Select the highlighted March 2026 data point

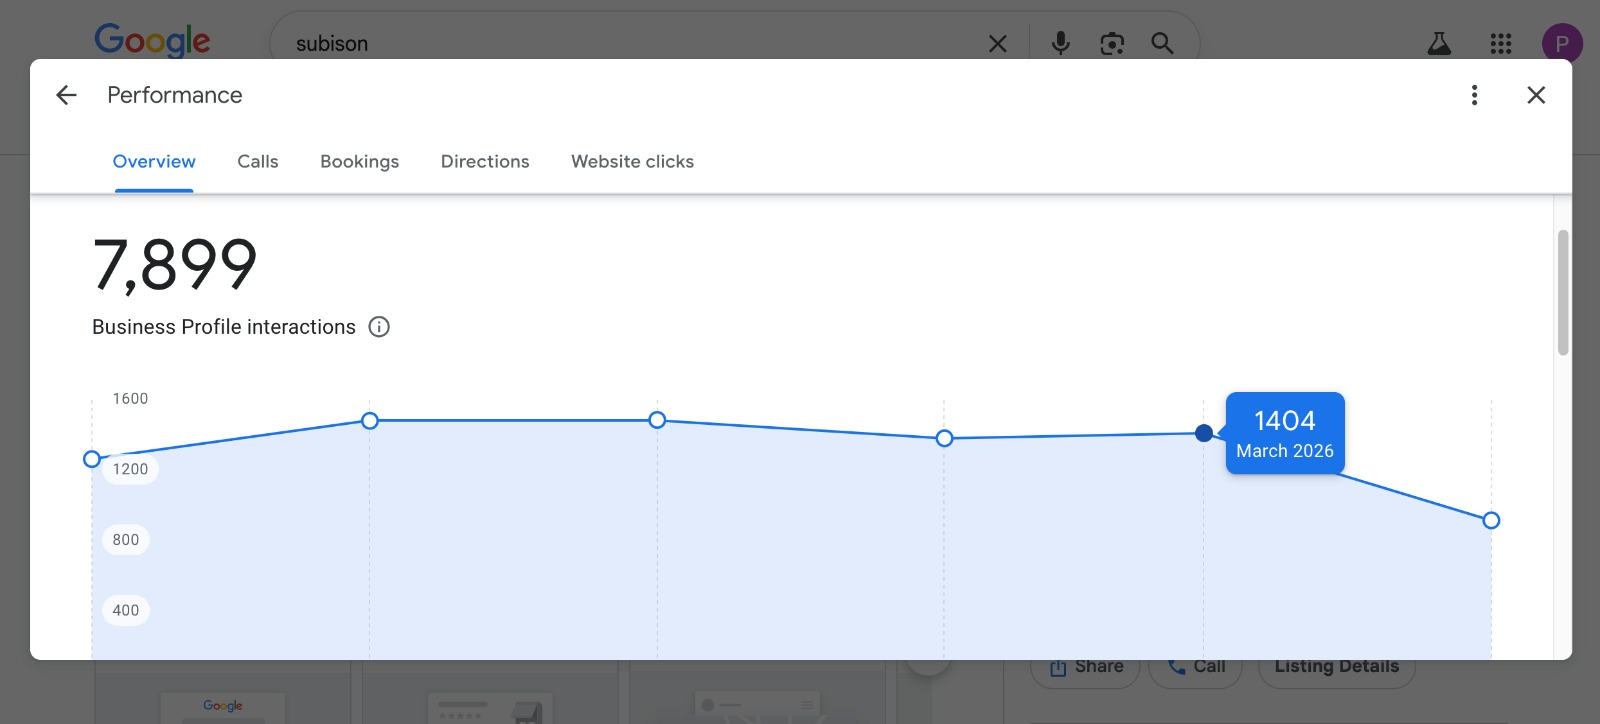[1204, 433]
